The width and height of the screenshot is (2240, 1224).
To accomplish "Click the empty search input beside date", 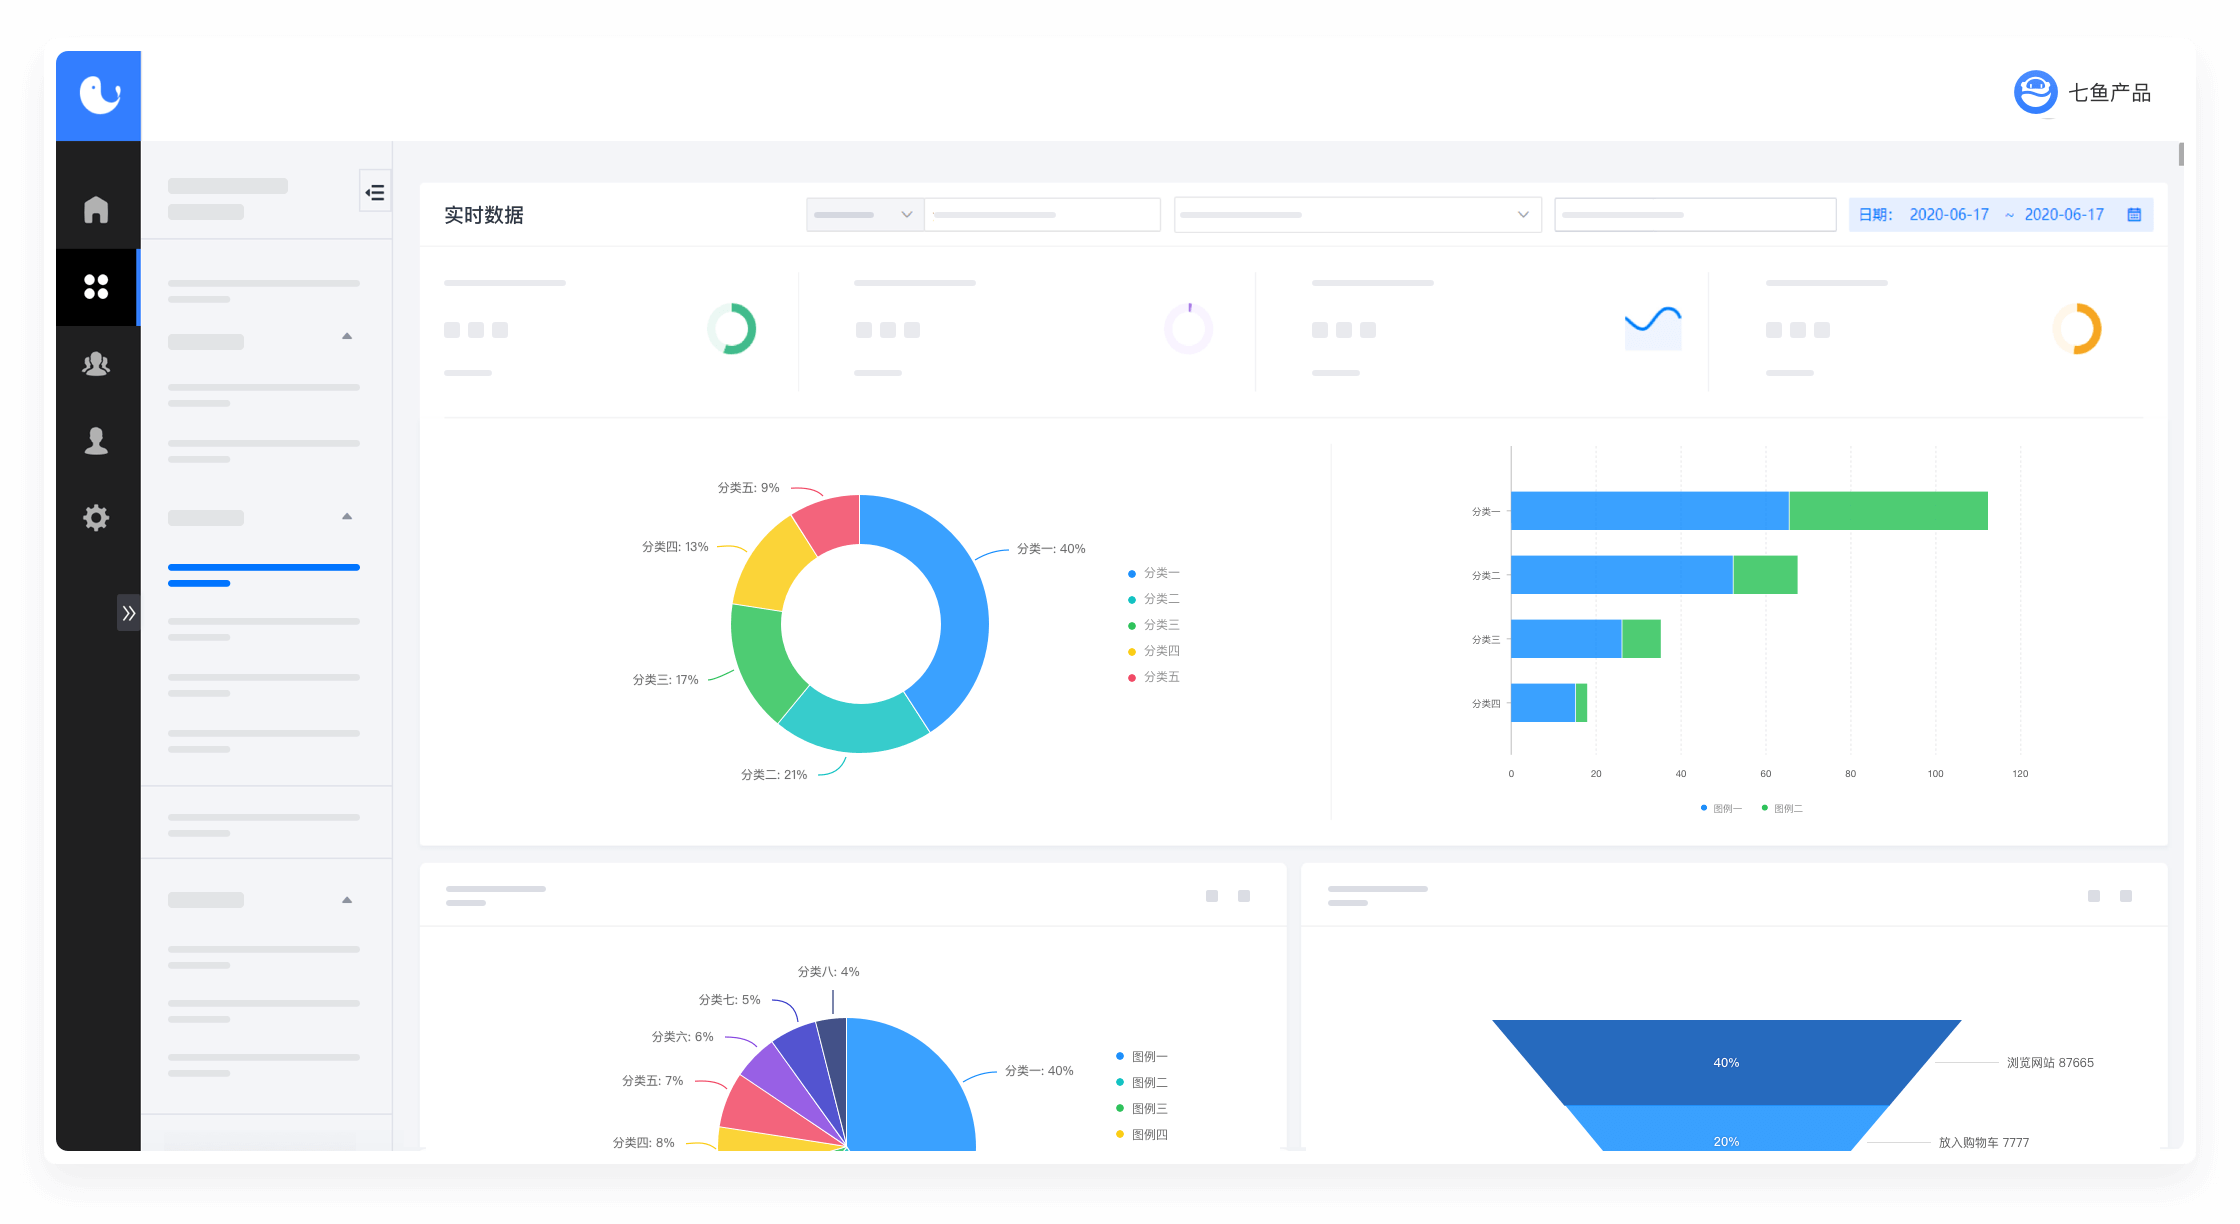I will [1694, 215].
